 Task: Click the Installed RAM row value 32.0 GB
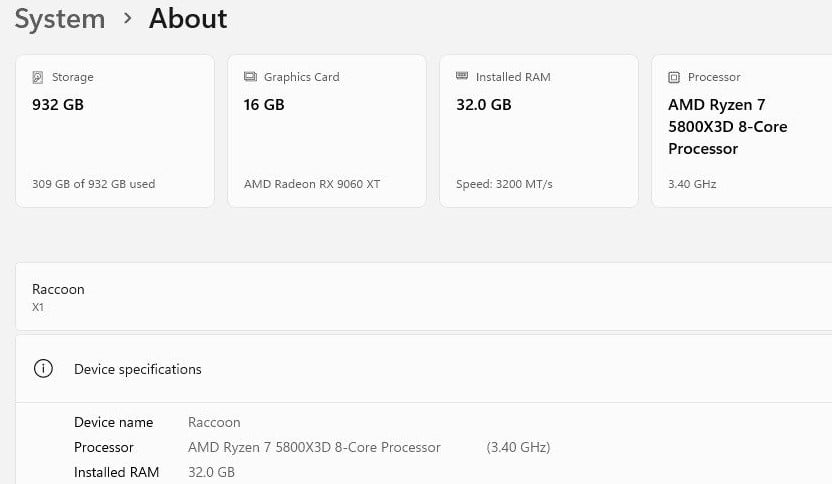pyautogui.click(x=211, y=472)
